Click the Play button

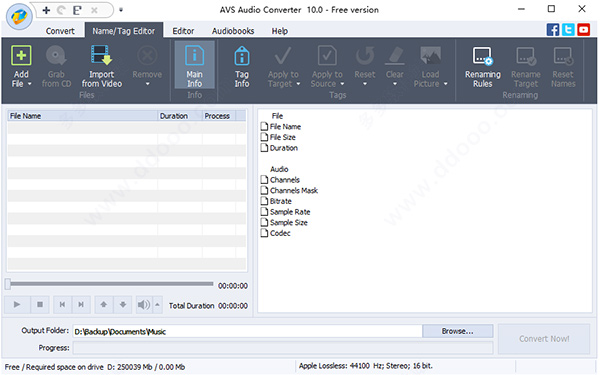click(x=16, y=305)
